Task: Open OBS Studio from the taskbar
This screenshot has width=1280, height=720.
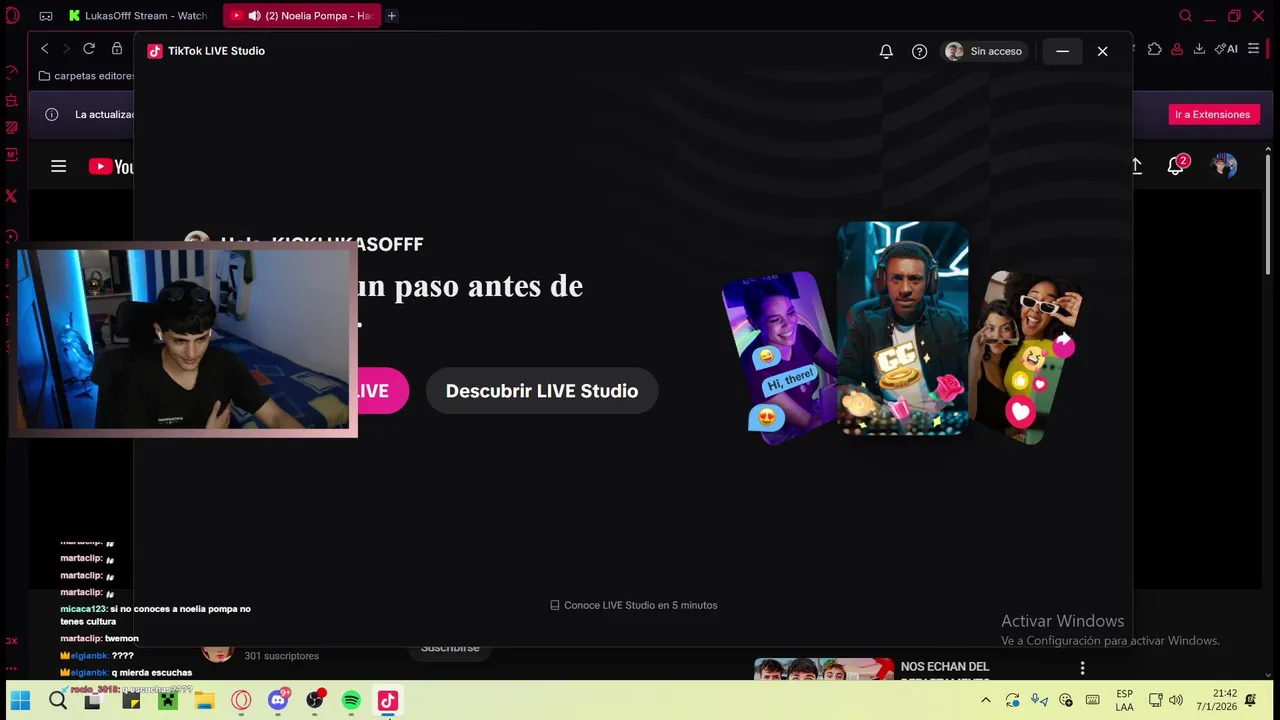Action: pos(315,701)
